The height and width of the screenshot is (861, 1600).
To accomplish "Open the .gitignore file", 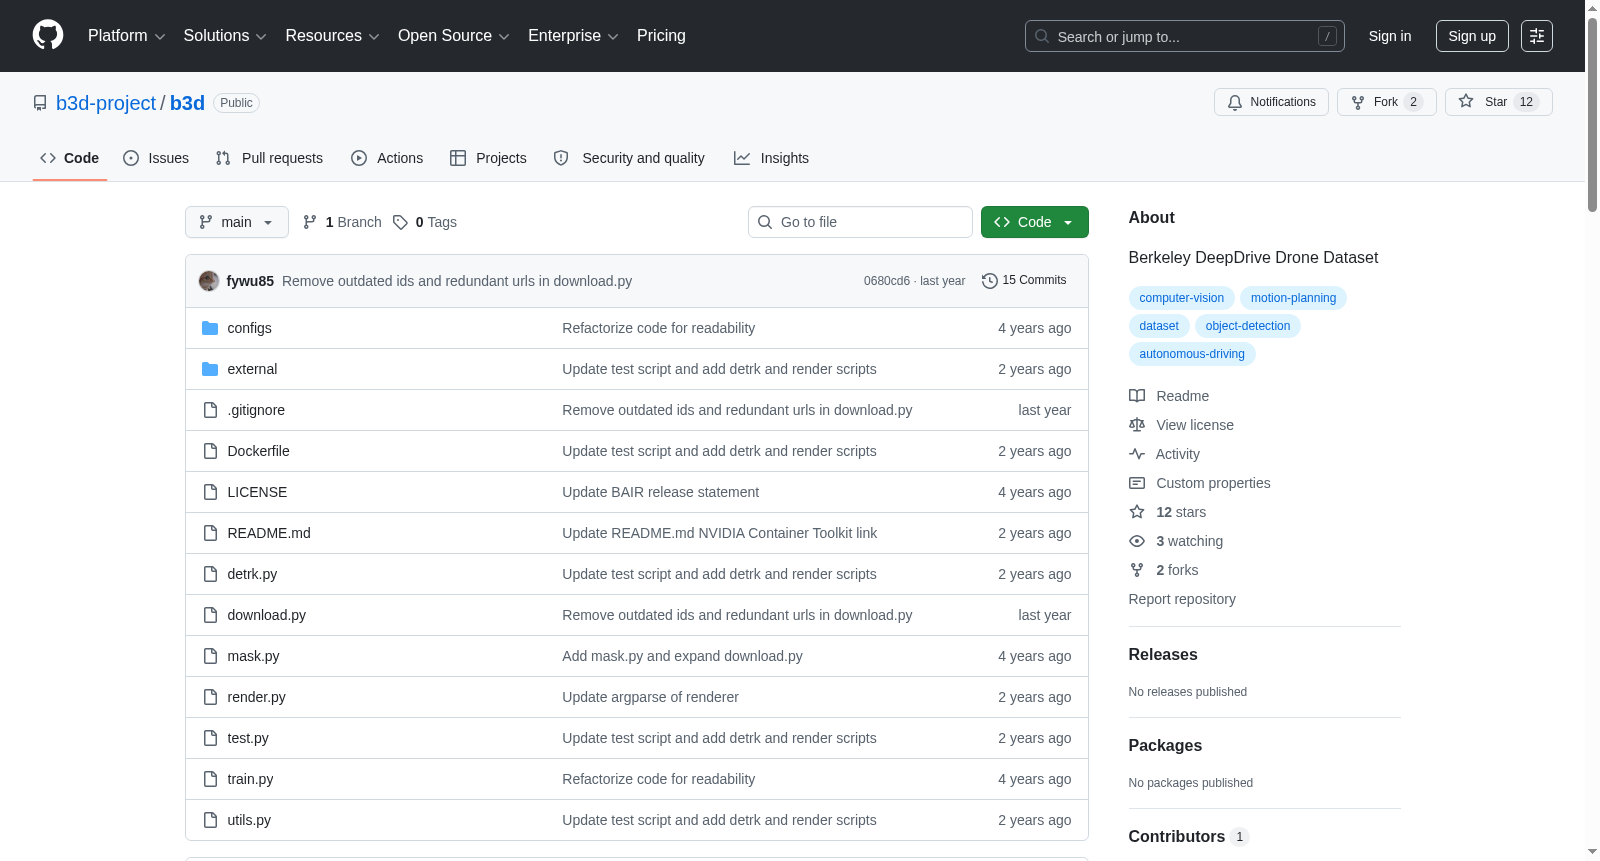I will pyautogui.click(x=256, y=410).
